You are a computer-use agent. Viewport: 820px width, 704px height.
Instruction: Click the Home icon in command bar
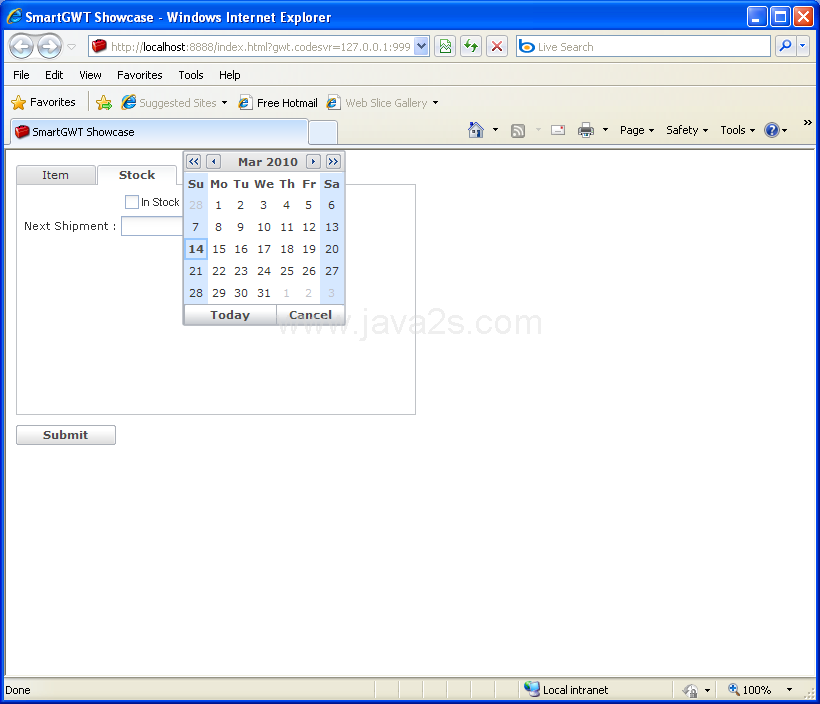click(x=476, y=130)
